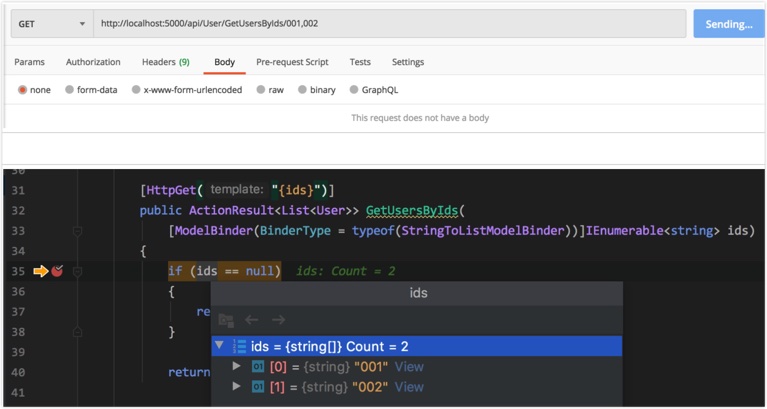767x409 pixels.
Task: Open the Tests tab
Action: click(360, 62)
